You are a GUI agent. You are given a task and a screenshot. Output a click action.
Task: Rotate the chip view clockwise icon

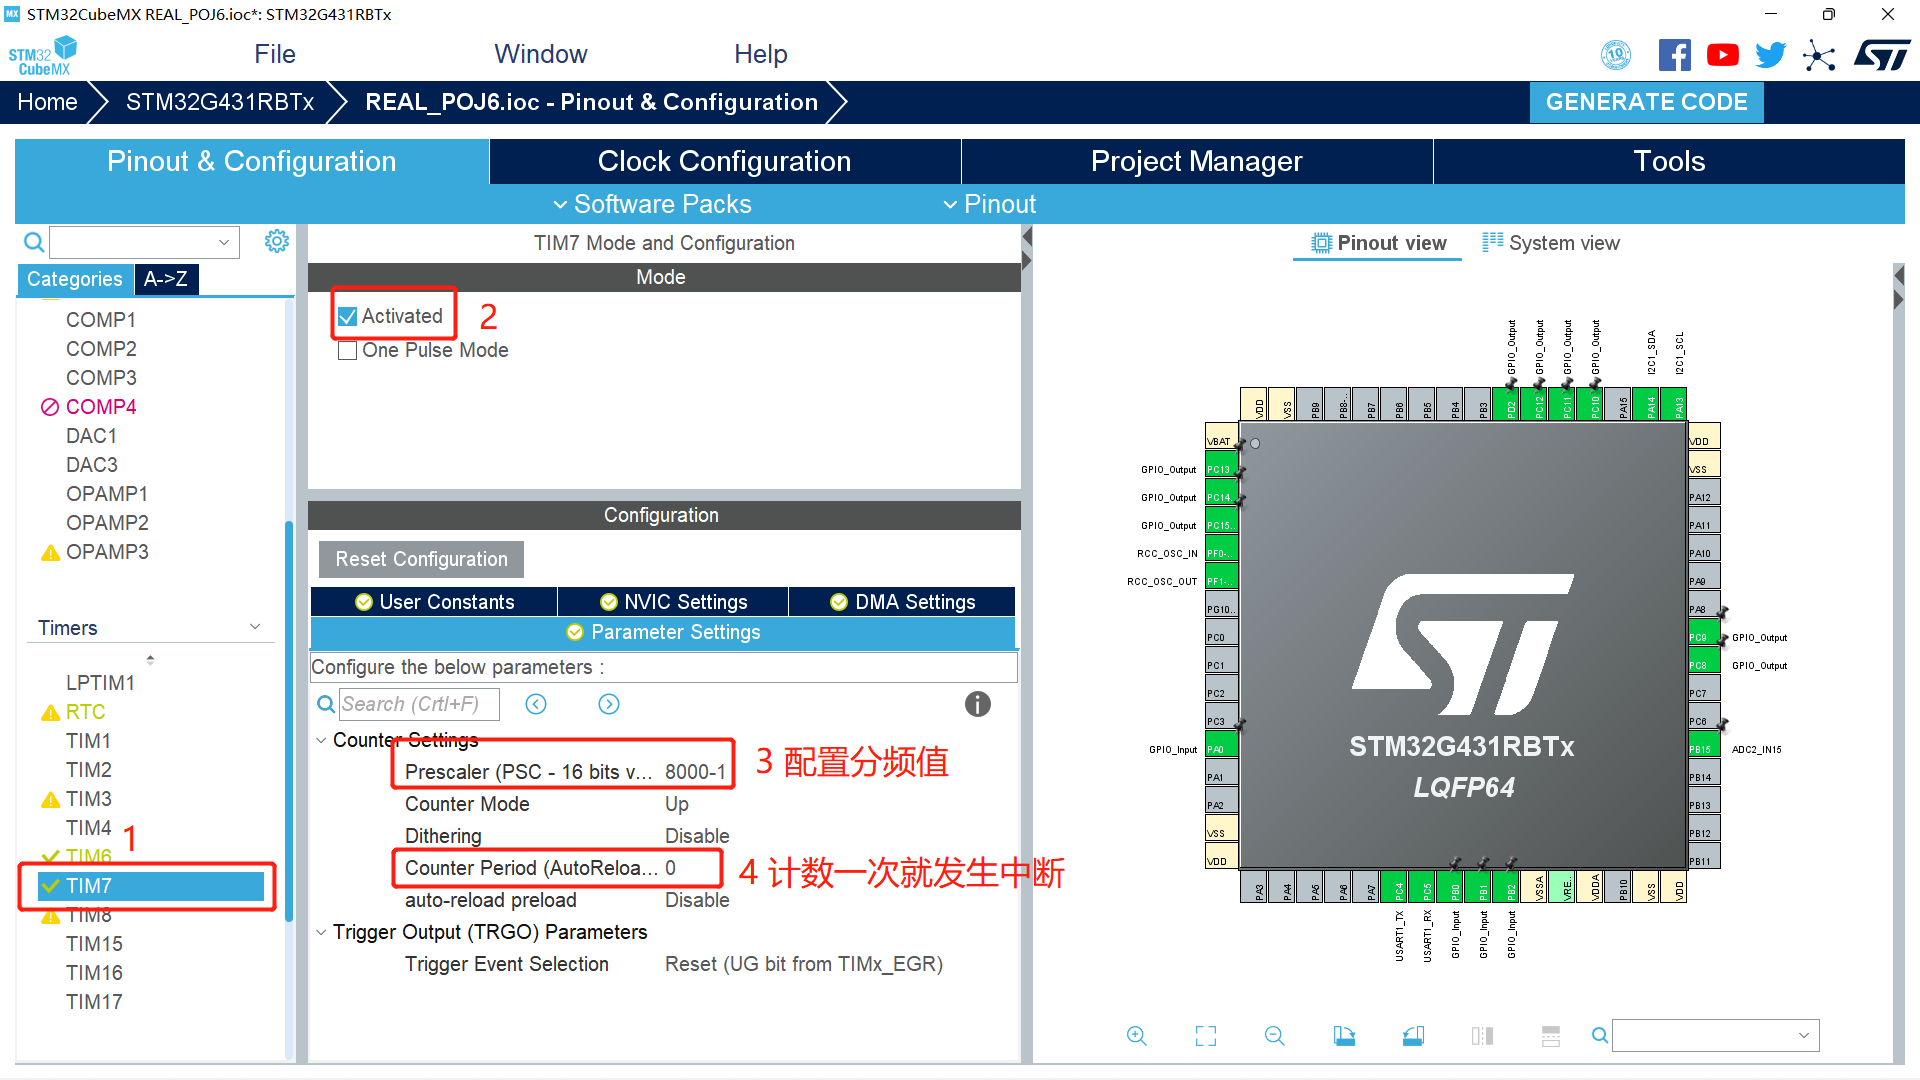pos(1344,1036)
